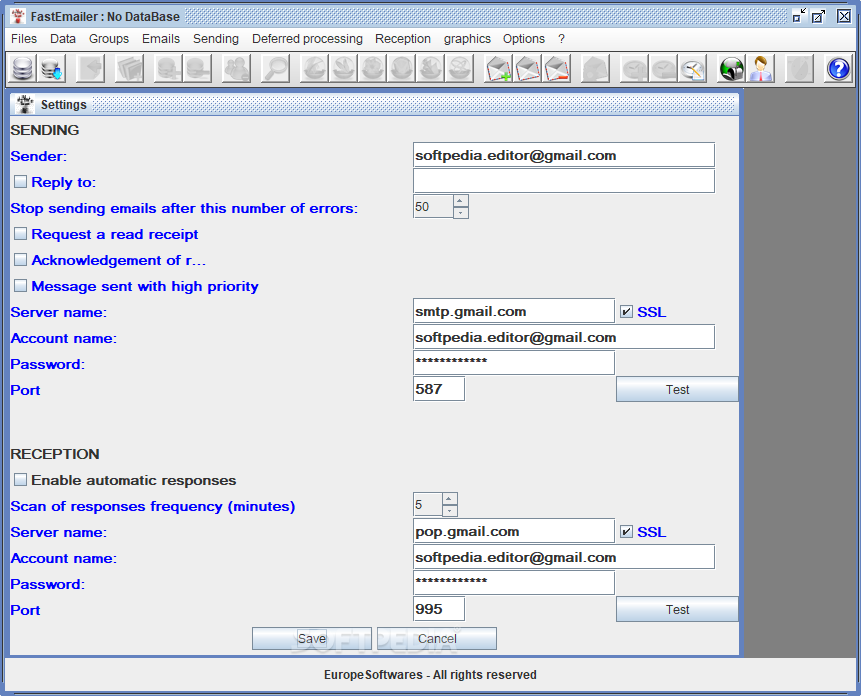Click the smtp.gmail.com server name field
This screenshot has height=696, width=861.
[513, 311]
